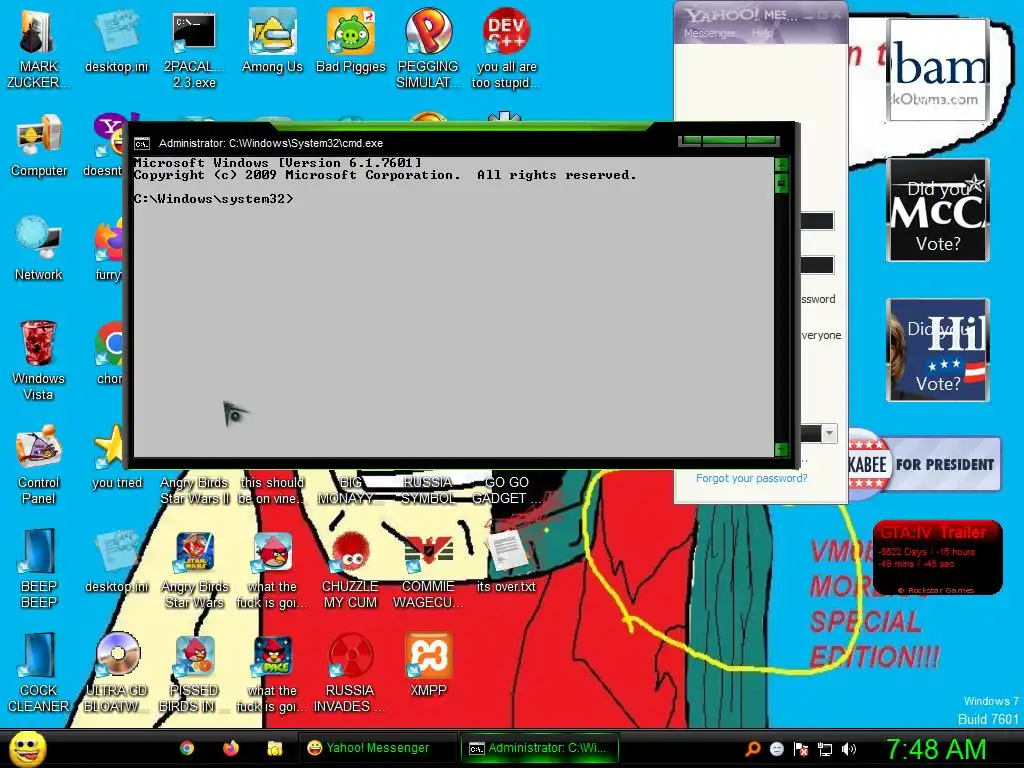Click the network tray icon
Image resolution: width=1024 pixels, height=768 pixels.
point(825,749)
